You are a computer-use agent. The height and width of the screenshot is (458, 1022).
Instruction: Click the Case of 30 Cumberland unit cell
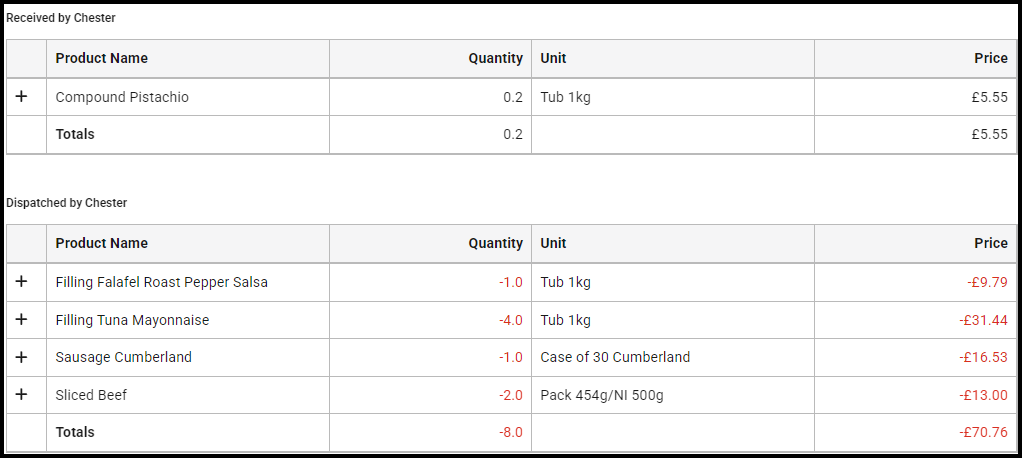click(x=615, y=357)
